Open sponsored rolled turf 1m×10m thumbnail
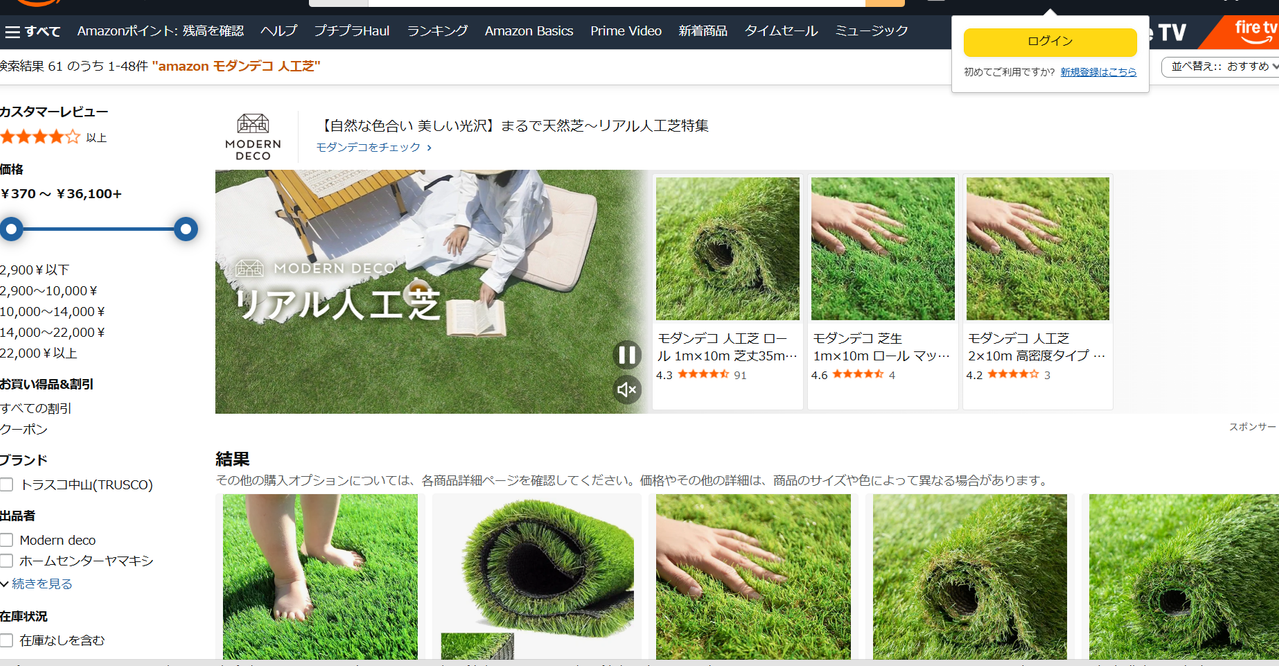Screen dimensions: 1279x666 point(728,249)
